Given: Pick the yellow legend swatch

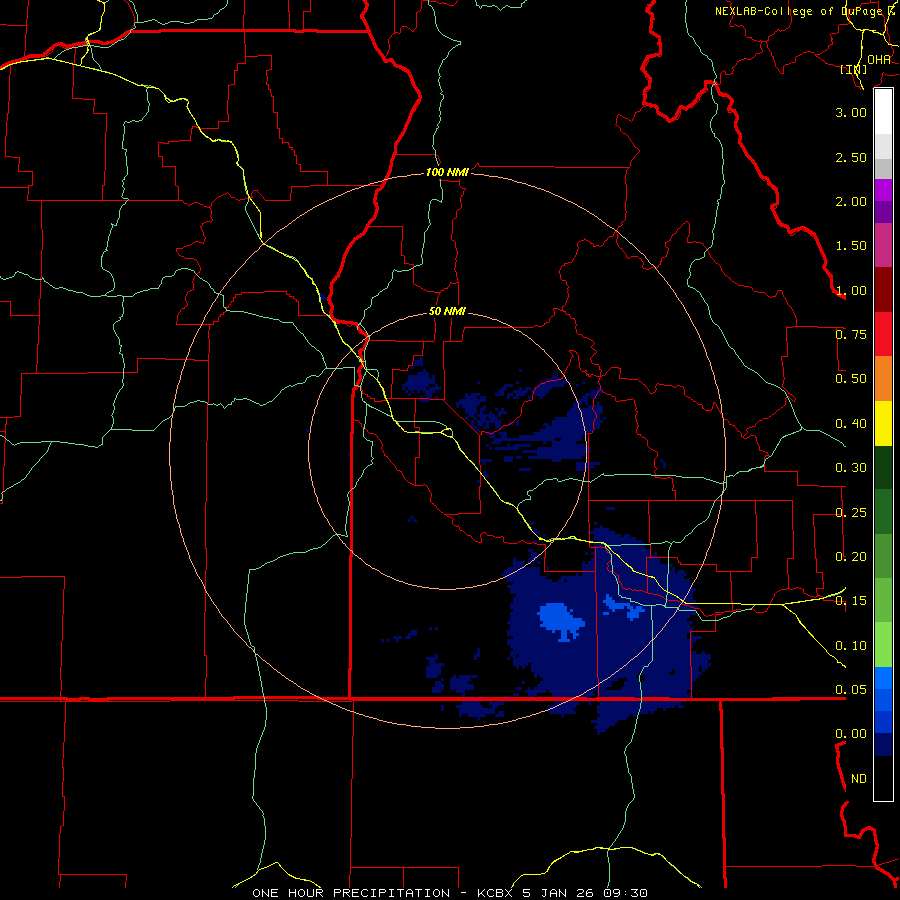Looking at the screenshot, I should 883,424.
